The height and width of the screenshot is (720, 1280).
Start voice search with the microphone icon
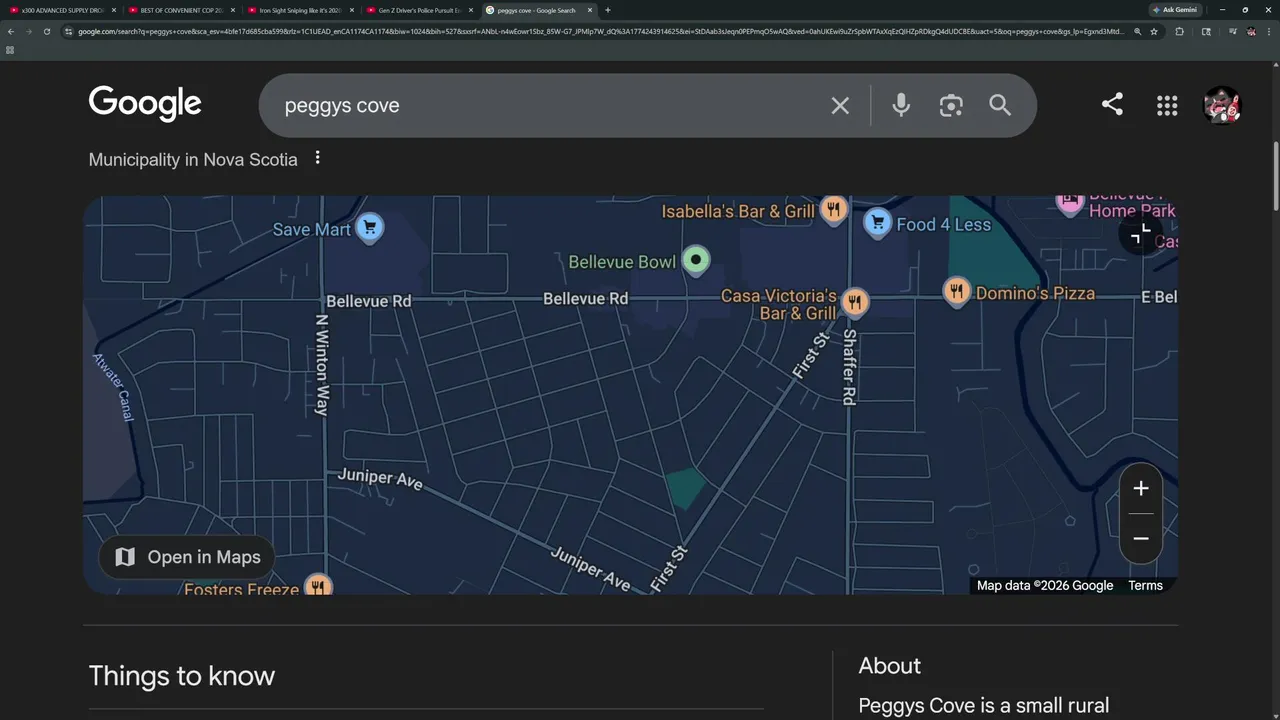(x=901, y=105)
